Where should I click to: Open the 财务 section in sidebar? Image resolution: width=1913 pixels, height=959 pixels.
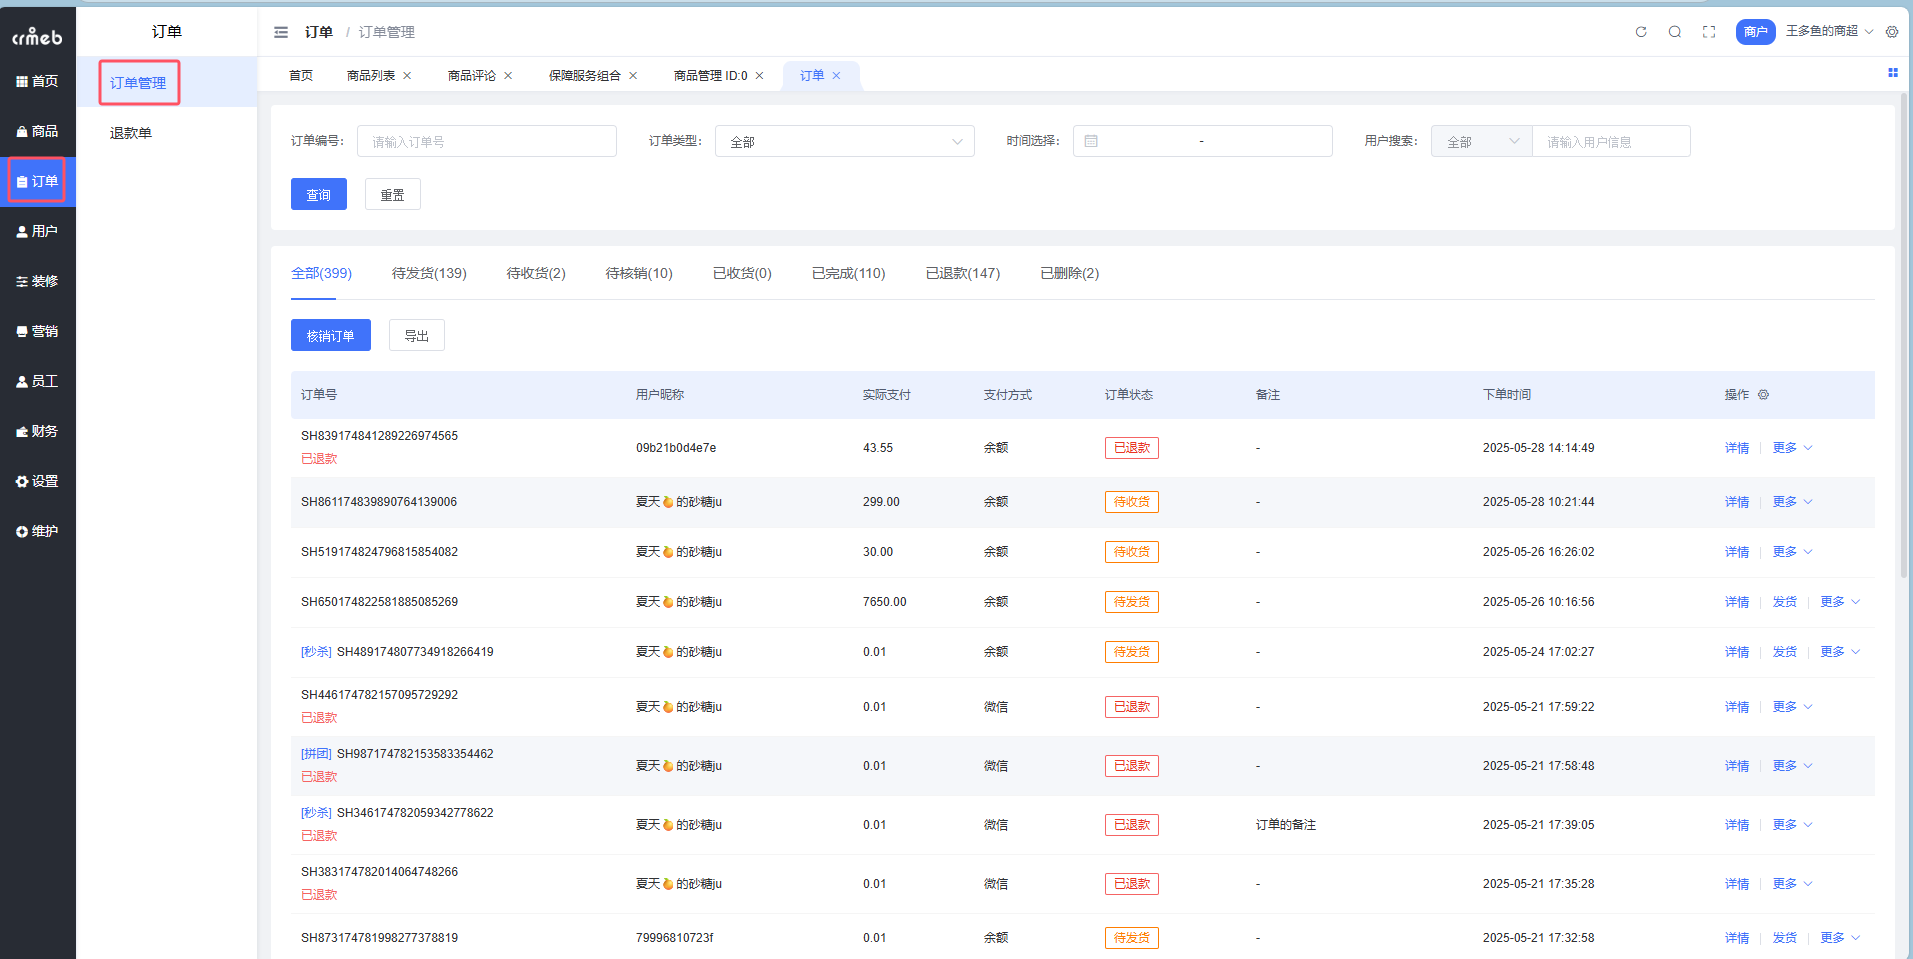coord(38,431)
